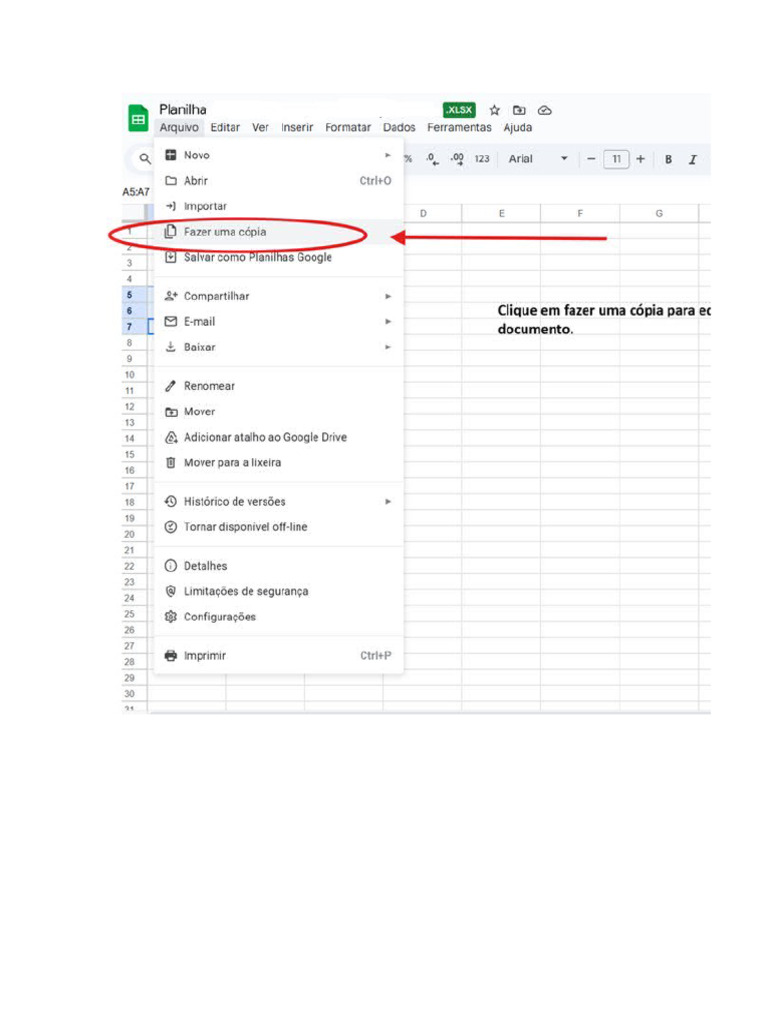Click the green .XLSX badge
The width and height of the screenshot is (768, 1024).
tap(459, 110)
